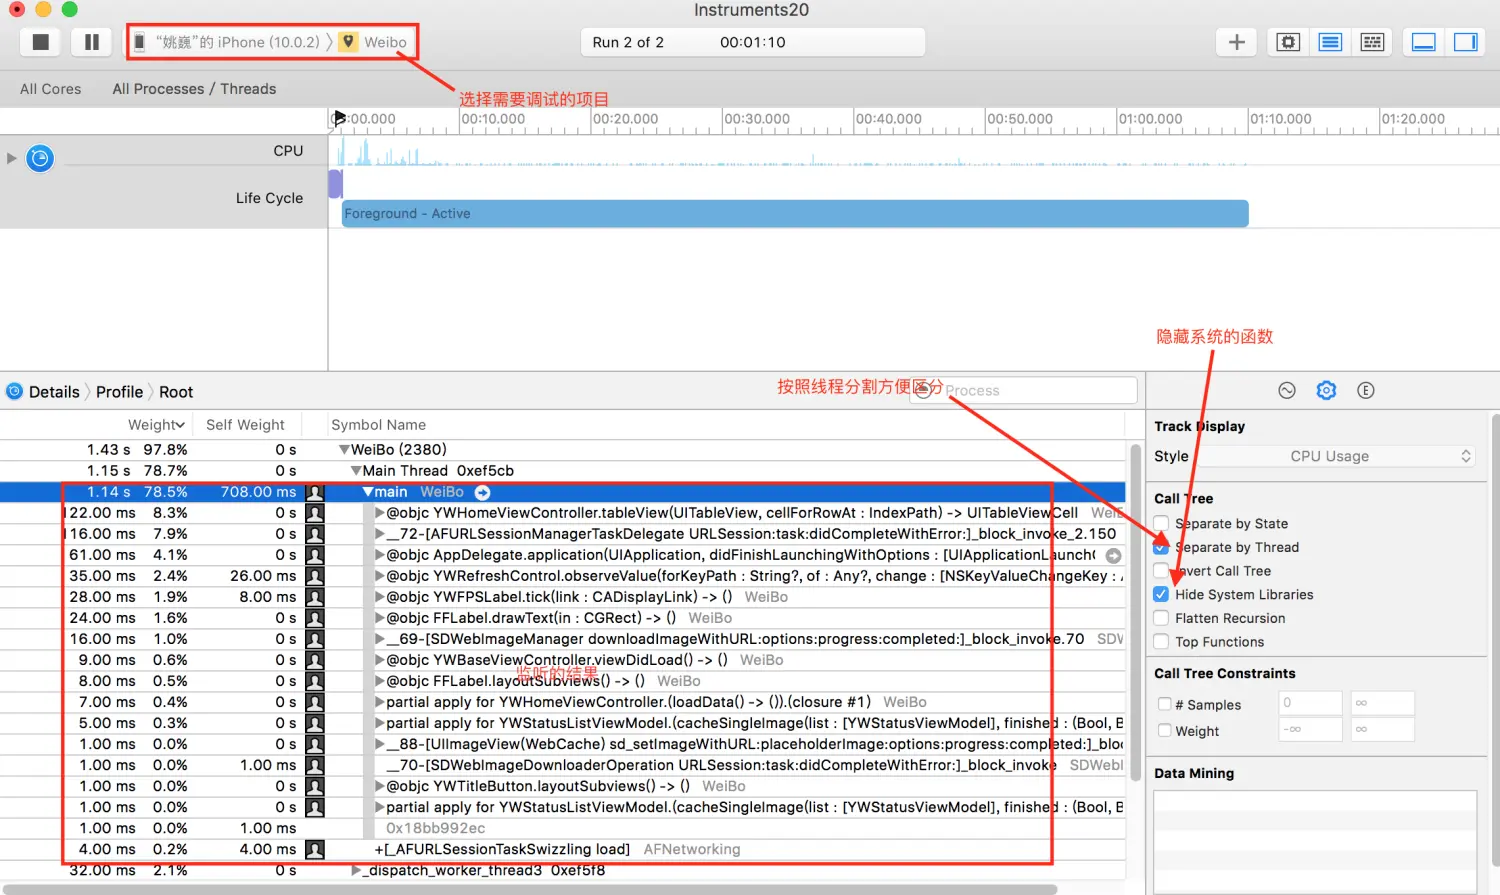1500x895 pixels.
Task: Sort by the Self Weight column header
Action: 245,425
